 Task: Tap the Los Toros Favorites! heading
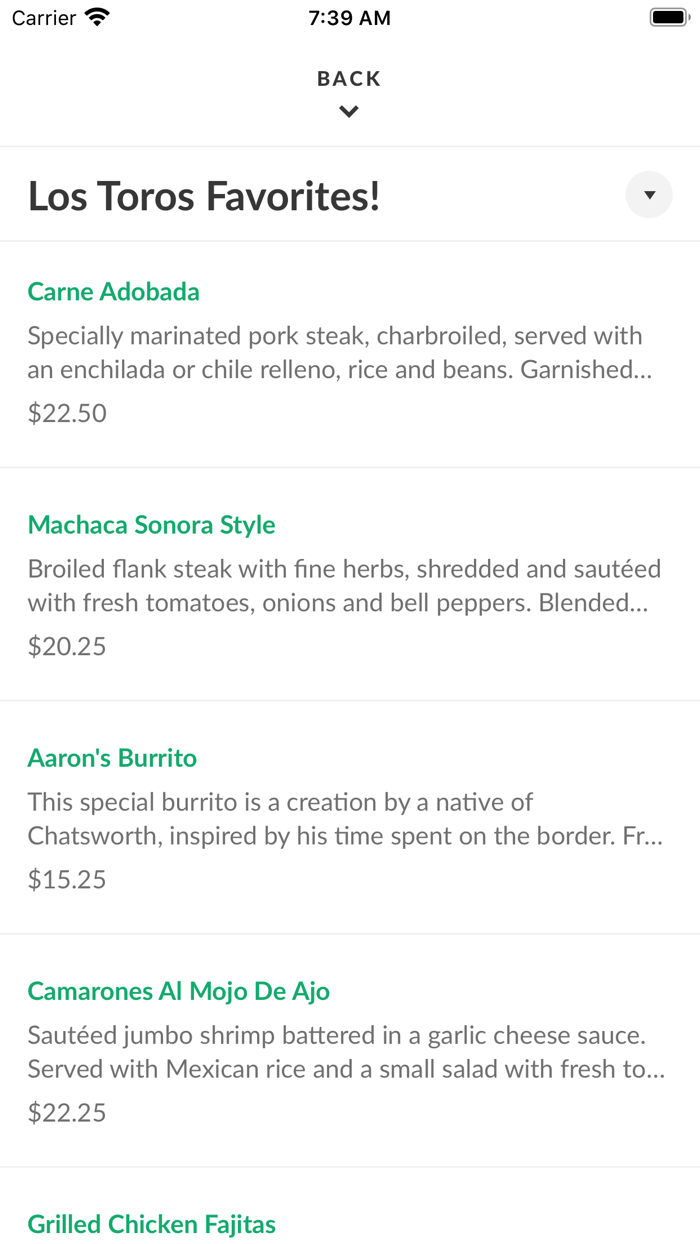[x=204, y=196]
